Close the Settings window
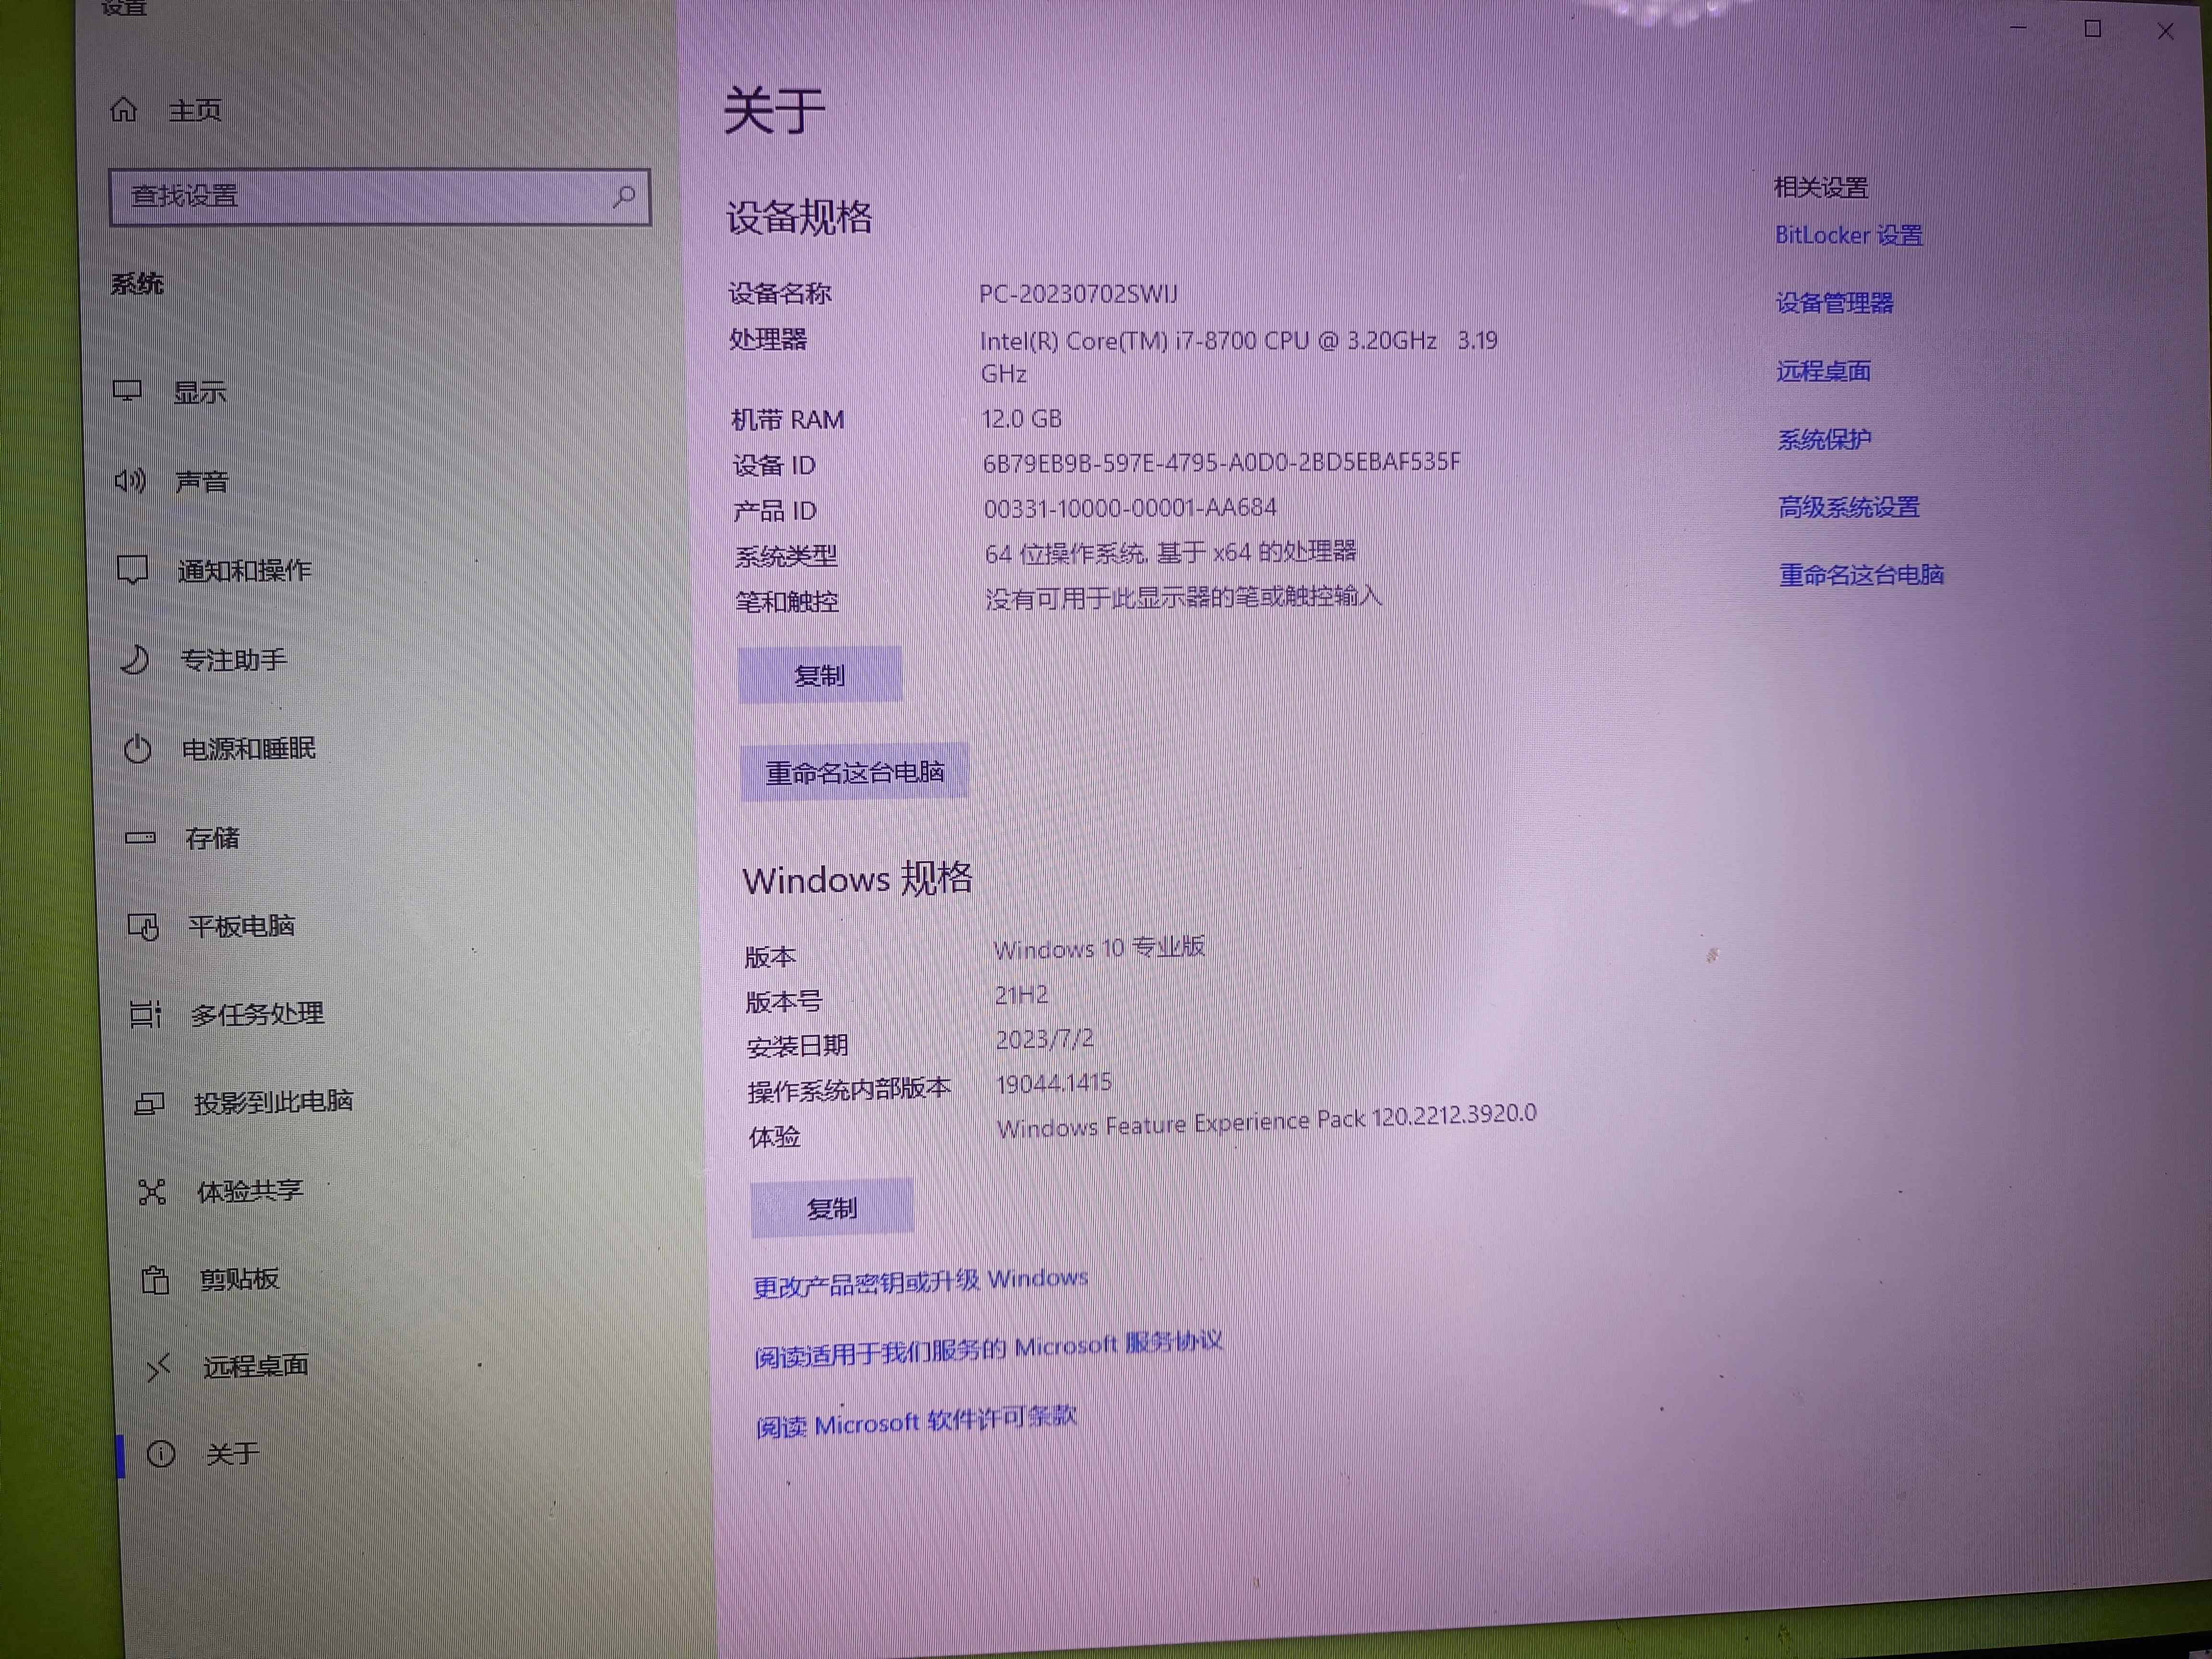This screenshot has width=2212, height=1659. (x=2165, y=31)
